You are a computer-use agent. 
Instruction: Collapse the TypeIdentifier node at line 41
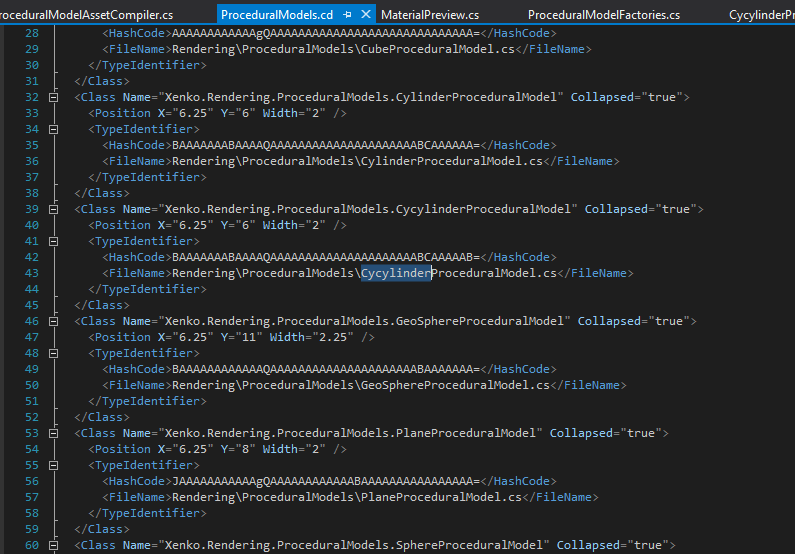click(53, 241)
